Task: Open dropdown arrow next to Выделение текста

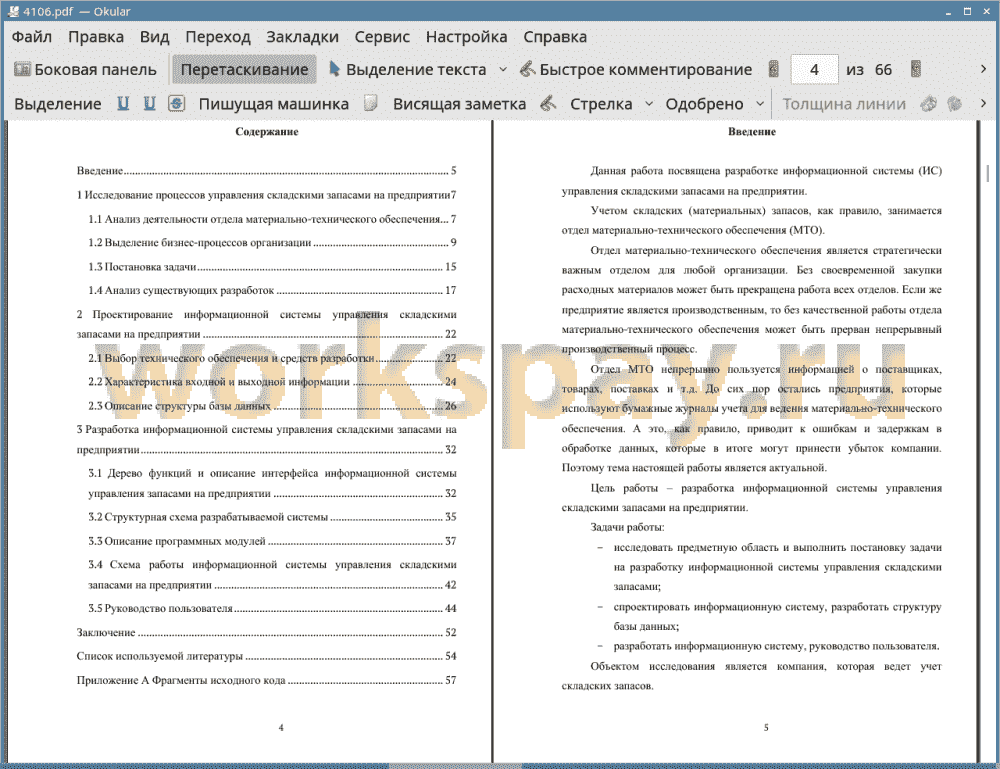Action: pos(503,70)
